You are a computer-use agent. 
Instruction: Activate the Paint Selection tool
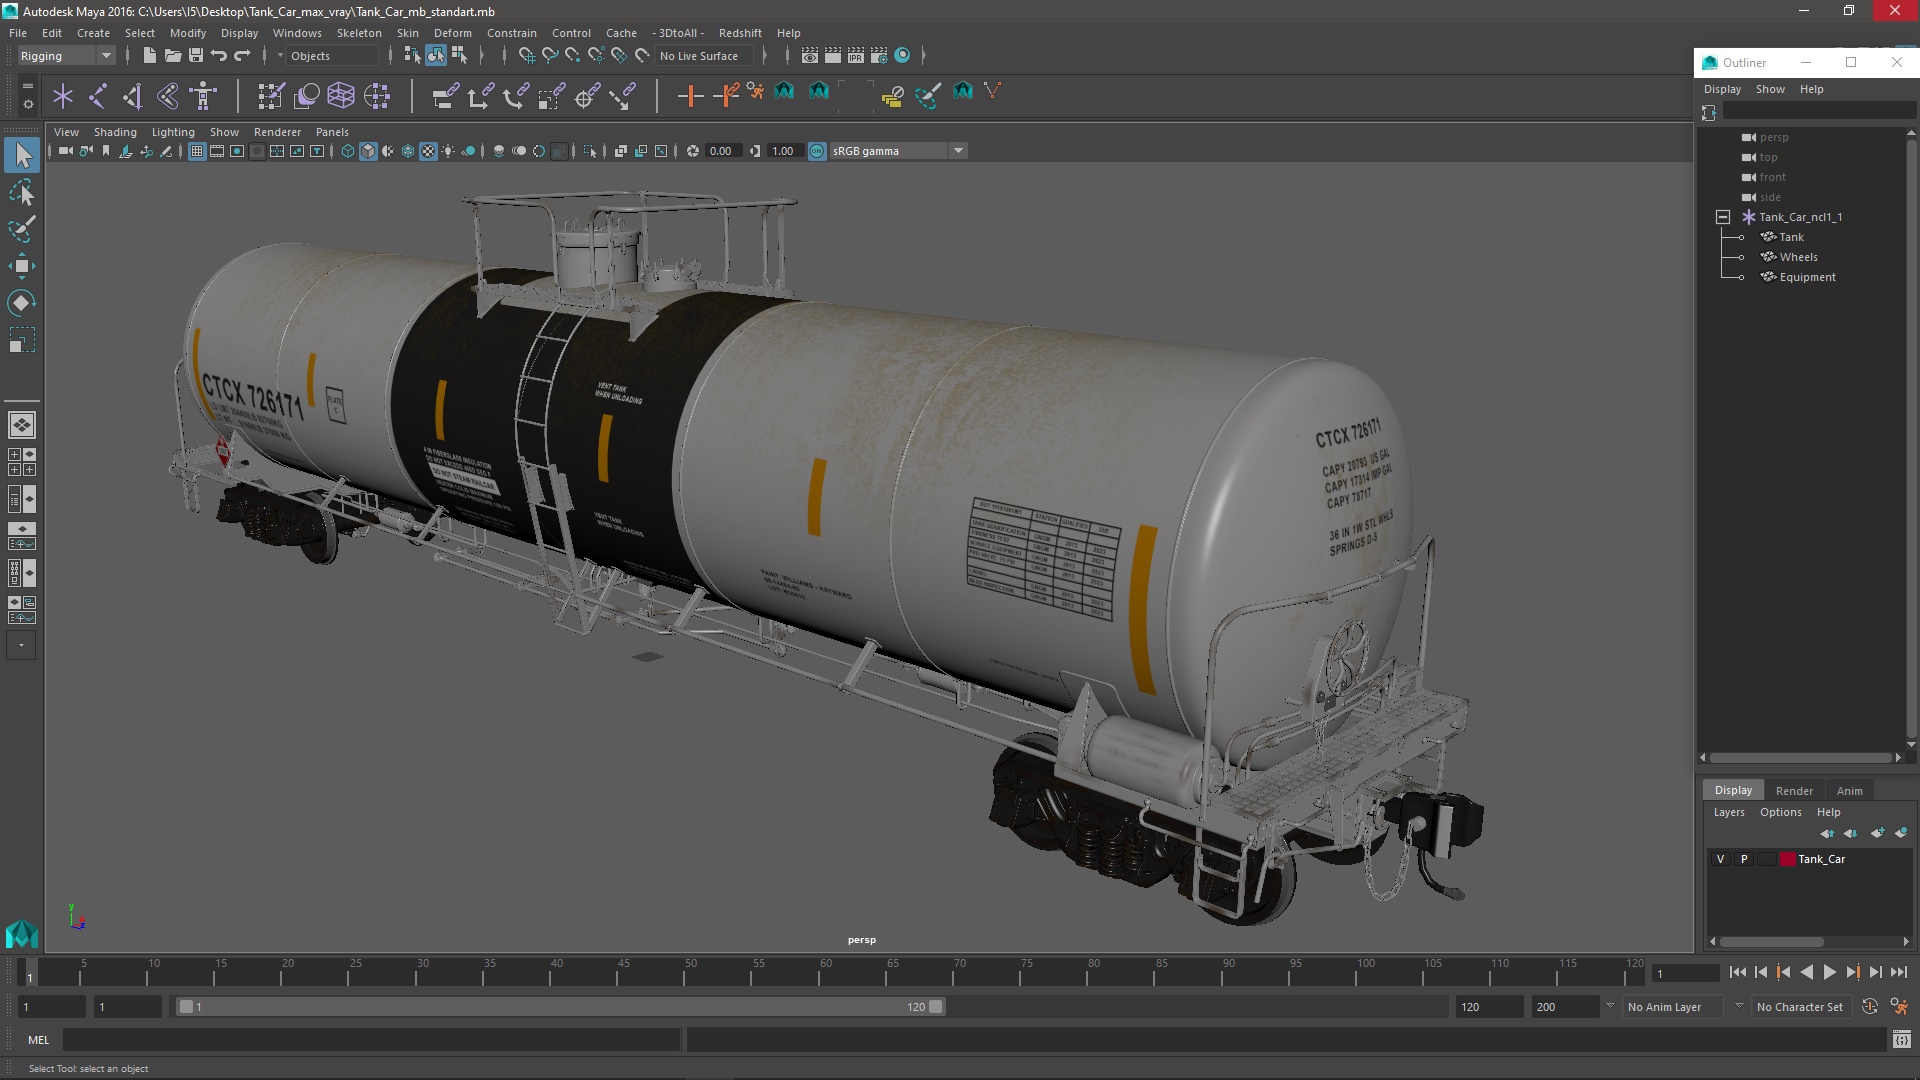(21, 229)
